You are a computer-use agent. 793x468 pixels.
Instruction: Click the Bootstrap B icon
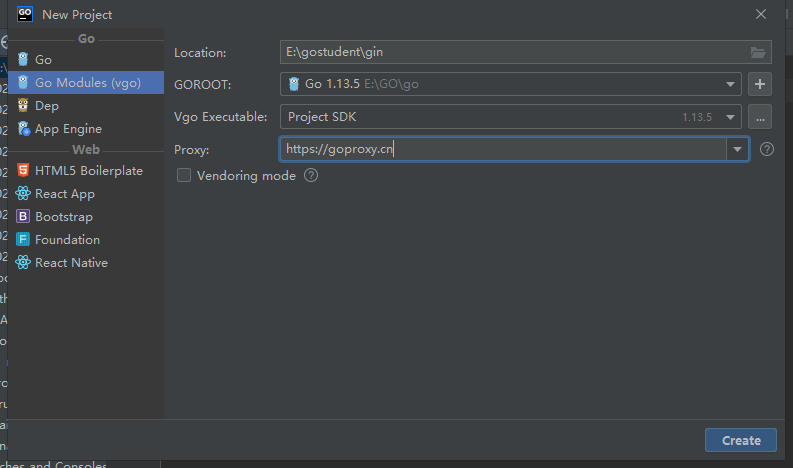tap(23, 216)
